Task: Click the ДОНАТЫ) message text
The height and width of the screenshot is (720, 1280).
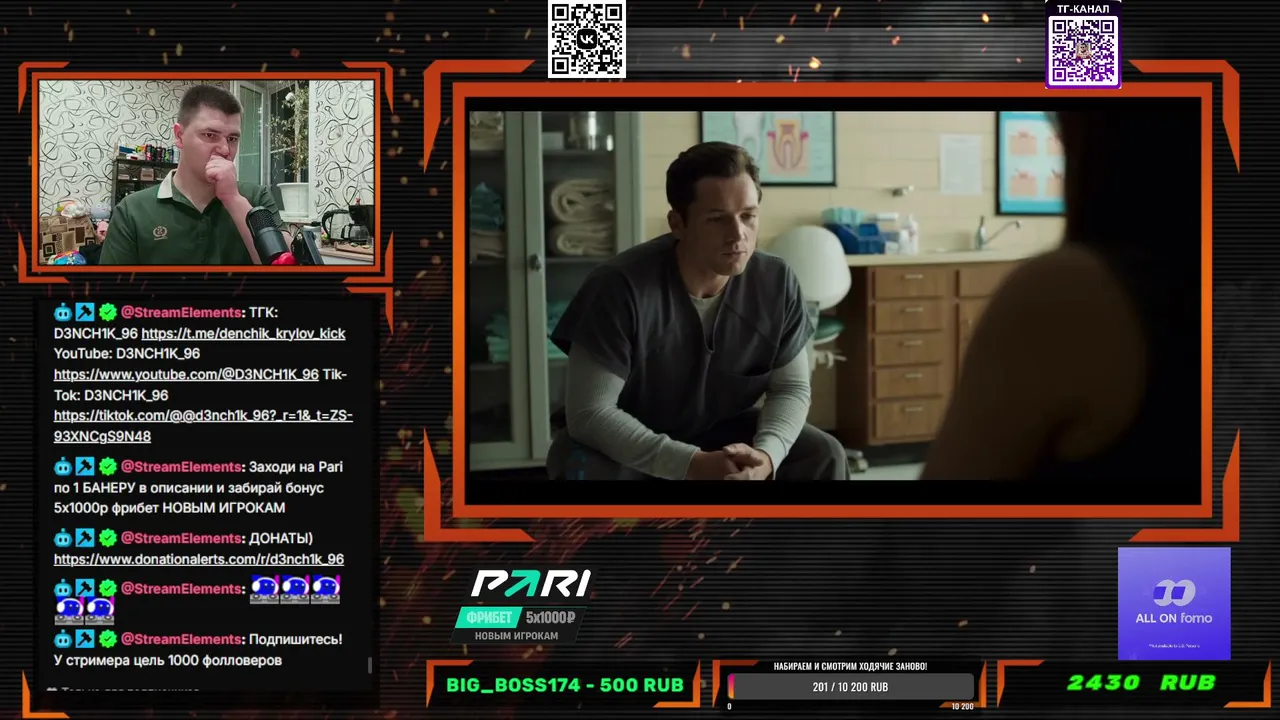Action: 281,538
